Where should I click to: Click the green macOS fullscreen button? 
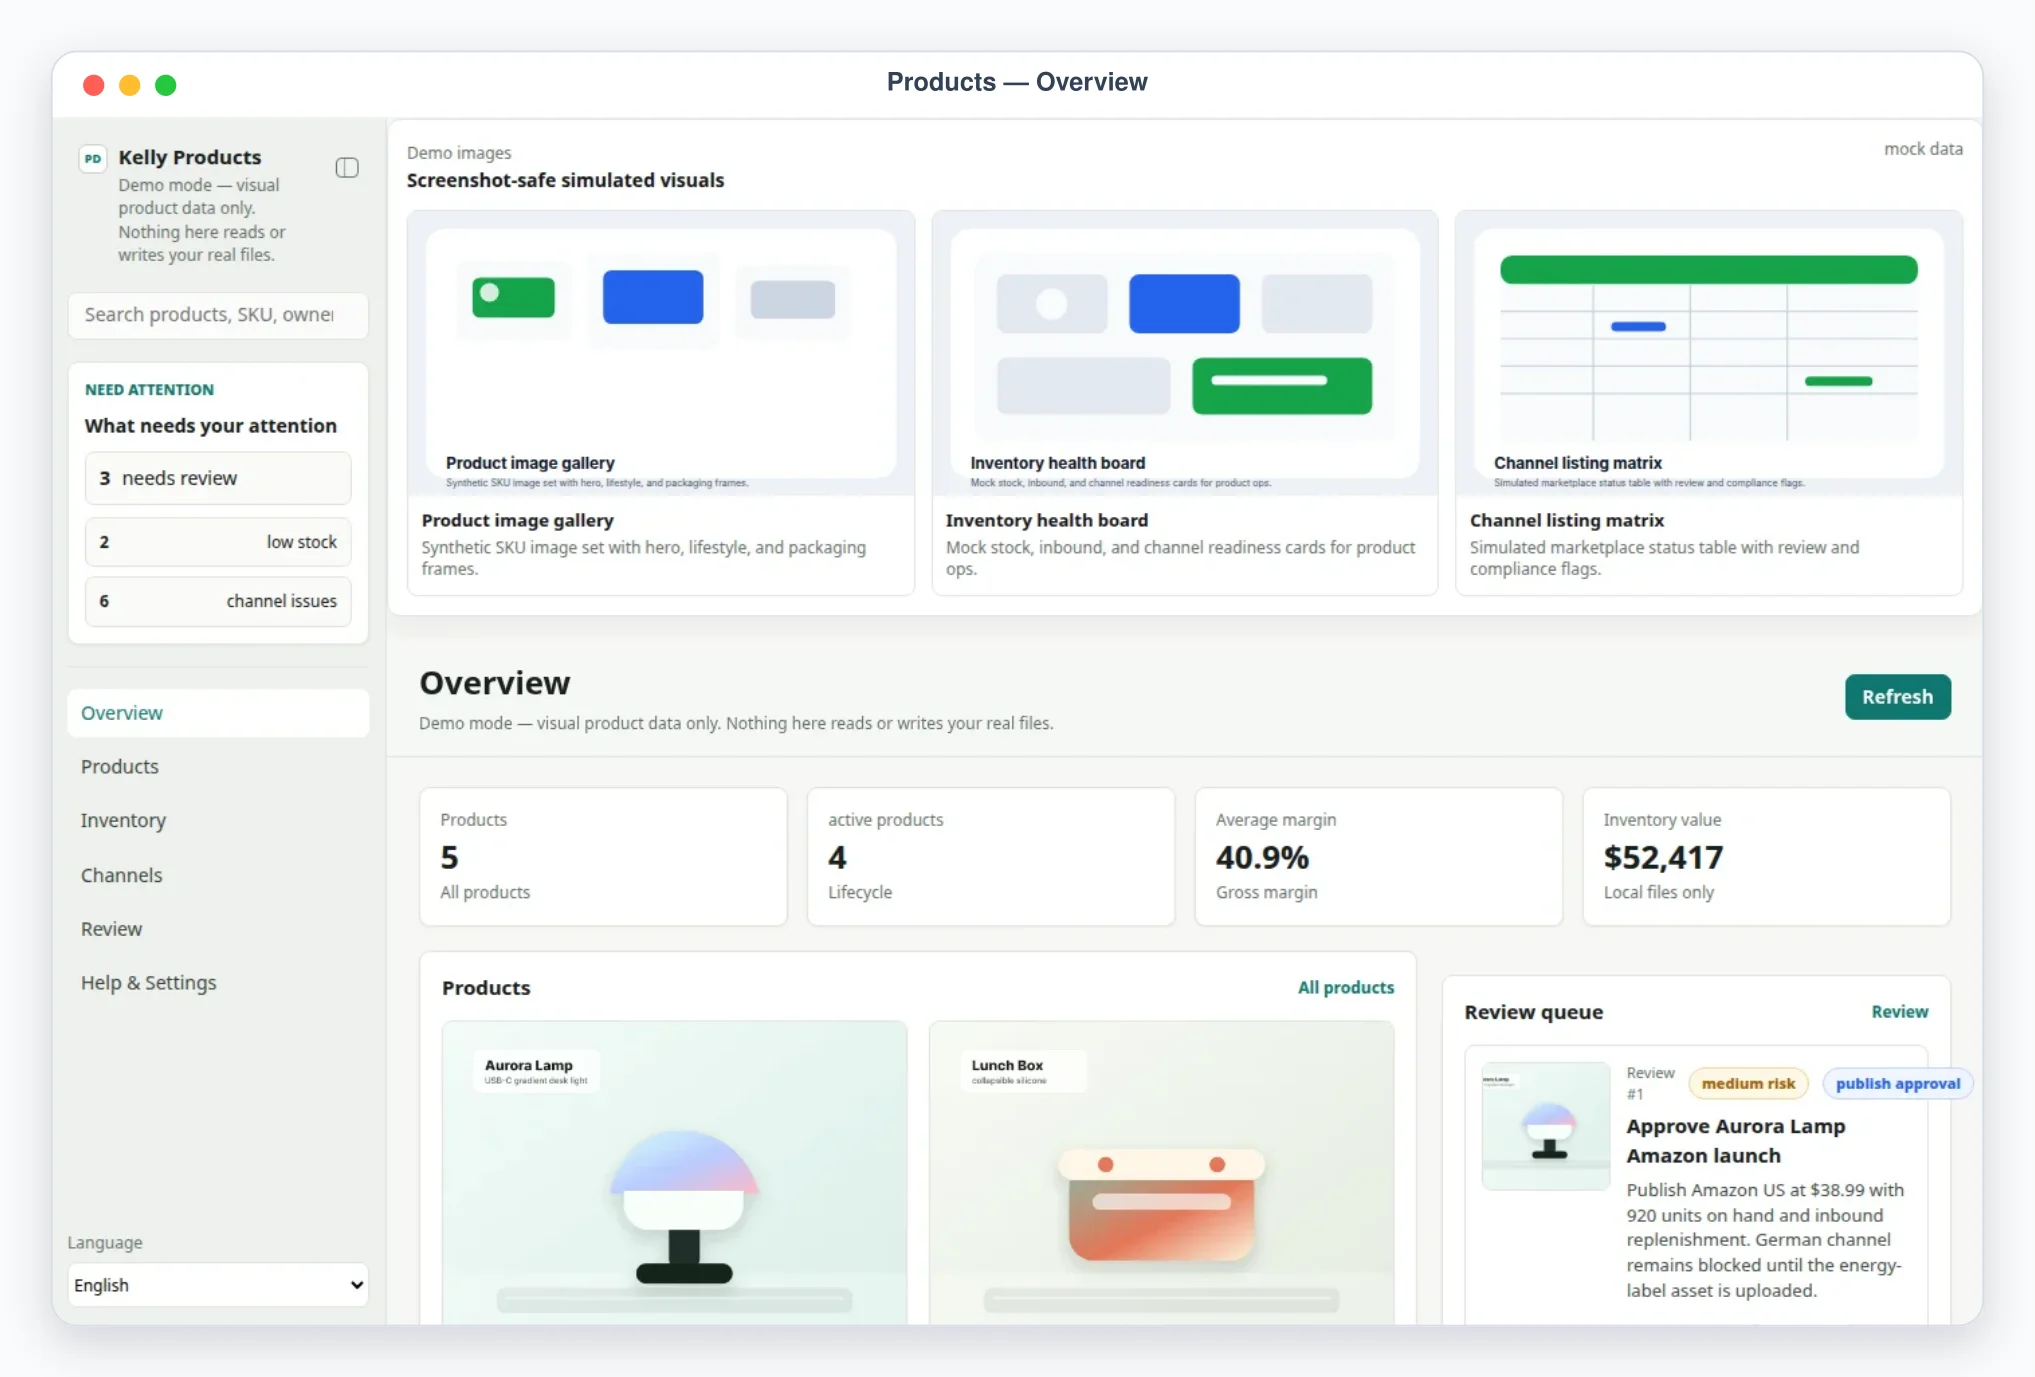[x=166, y=85]
